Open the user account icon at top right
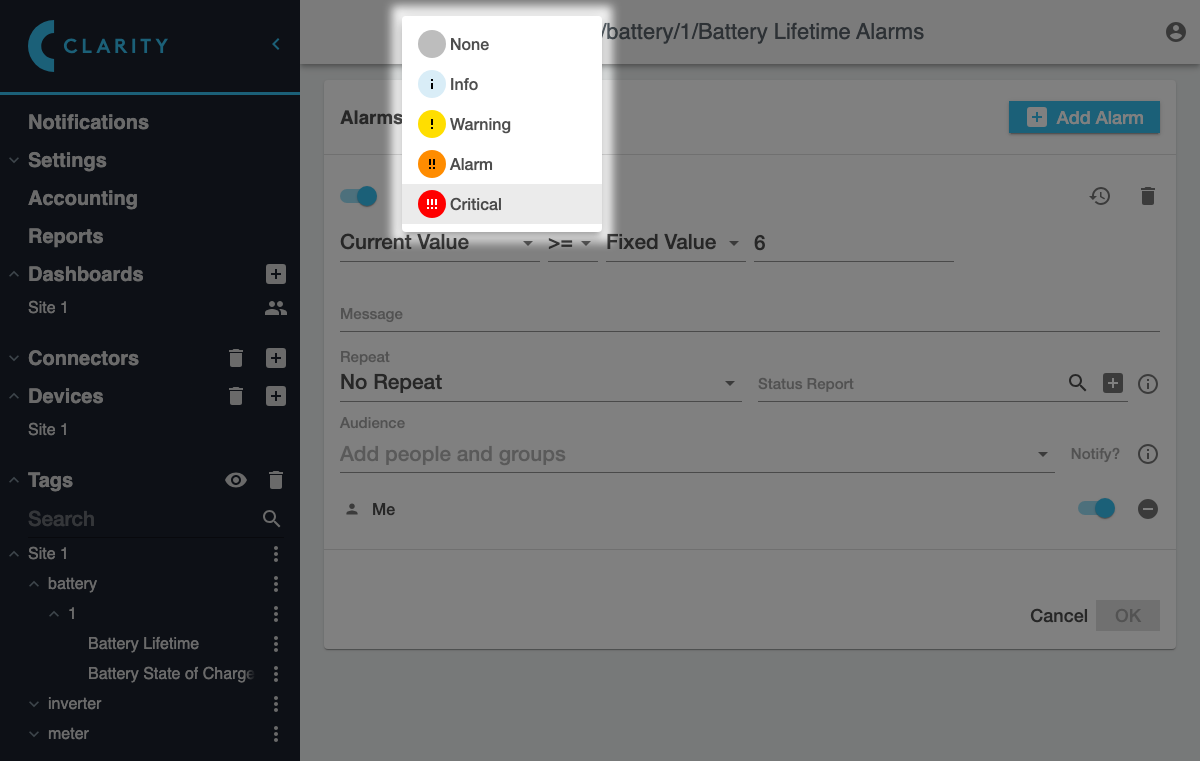This screenshot has height=761, width=1200. [x=1176, y=32]
